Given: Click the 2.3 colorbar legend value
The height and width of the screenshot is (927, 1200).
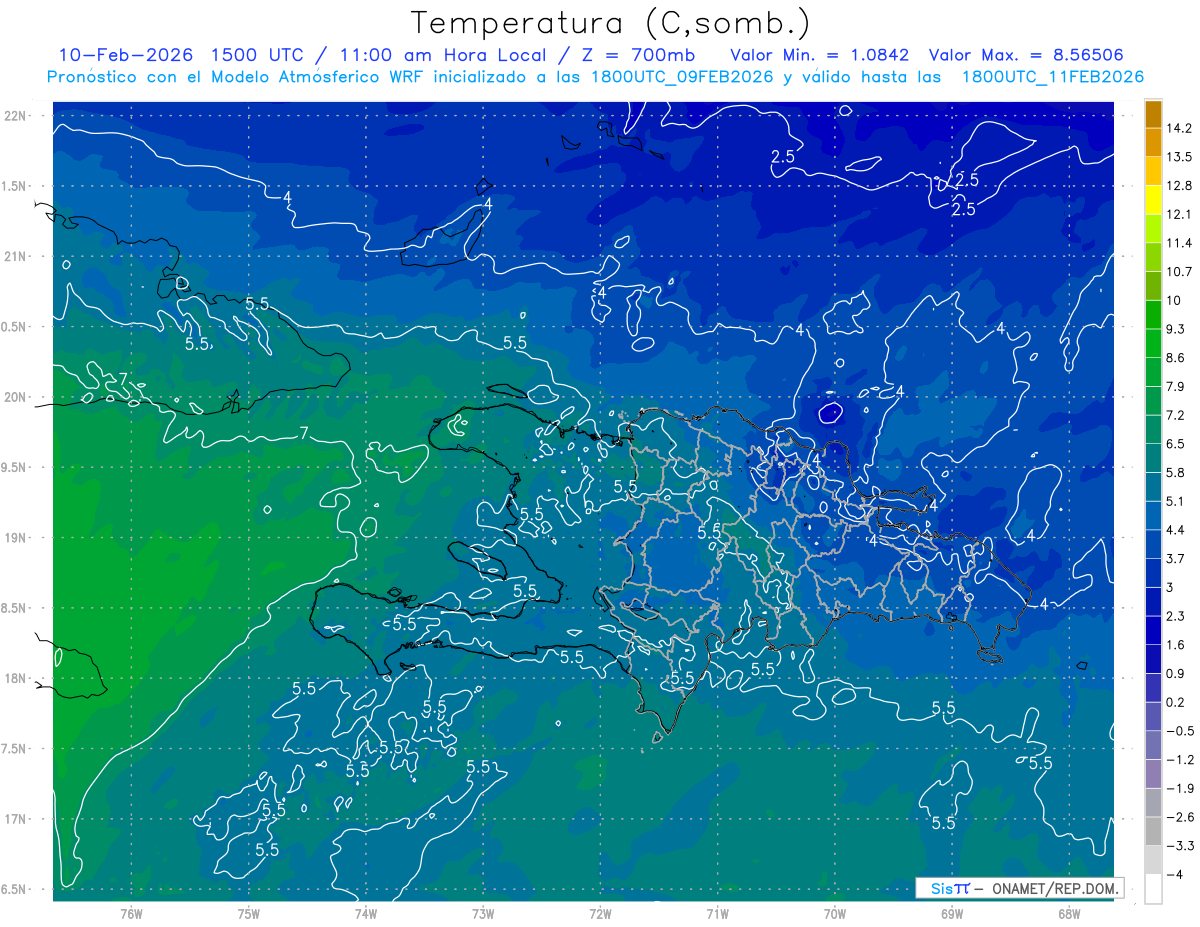Looking at the screenshot, I should 1177,615.
